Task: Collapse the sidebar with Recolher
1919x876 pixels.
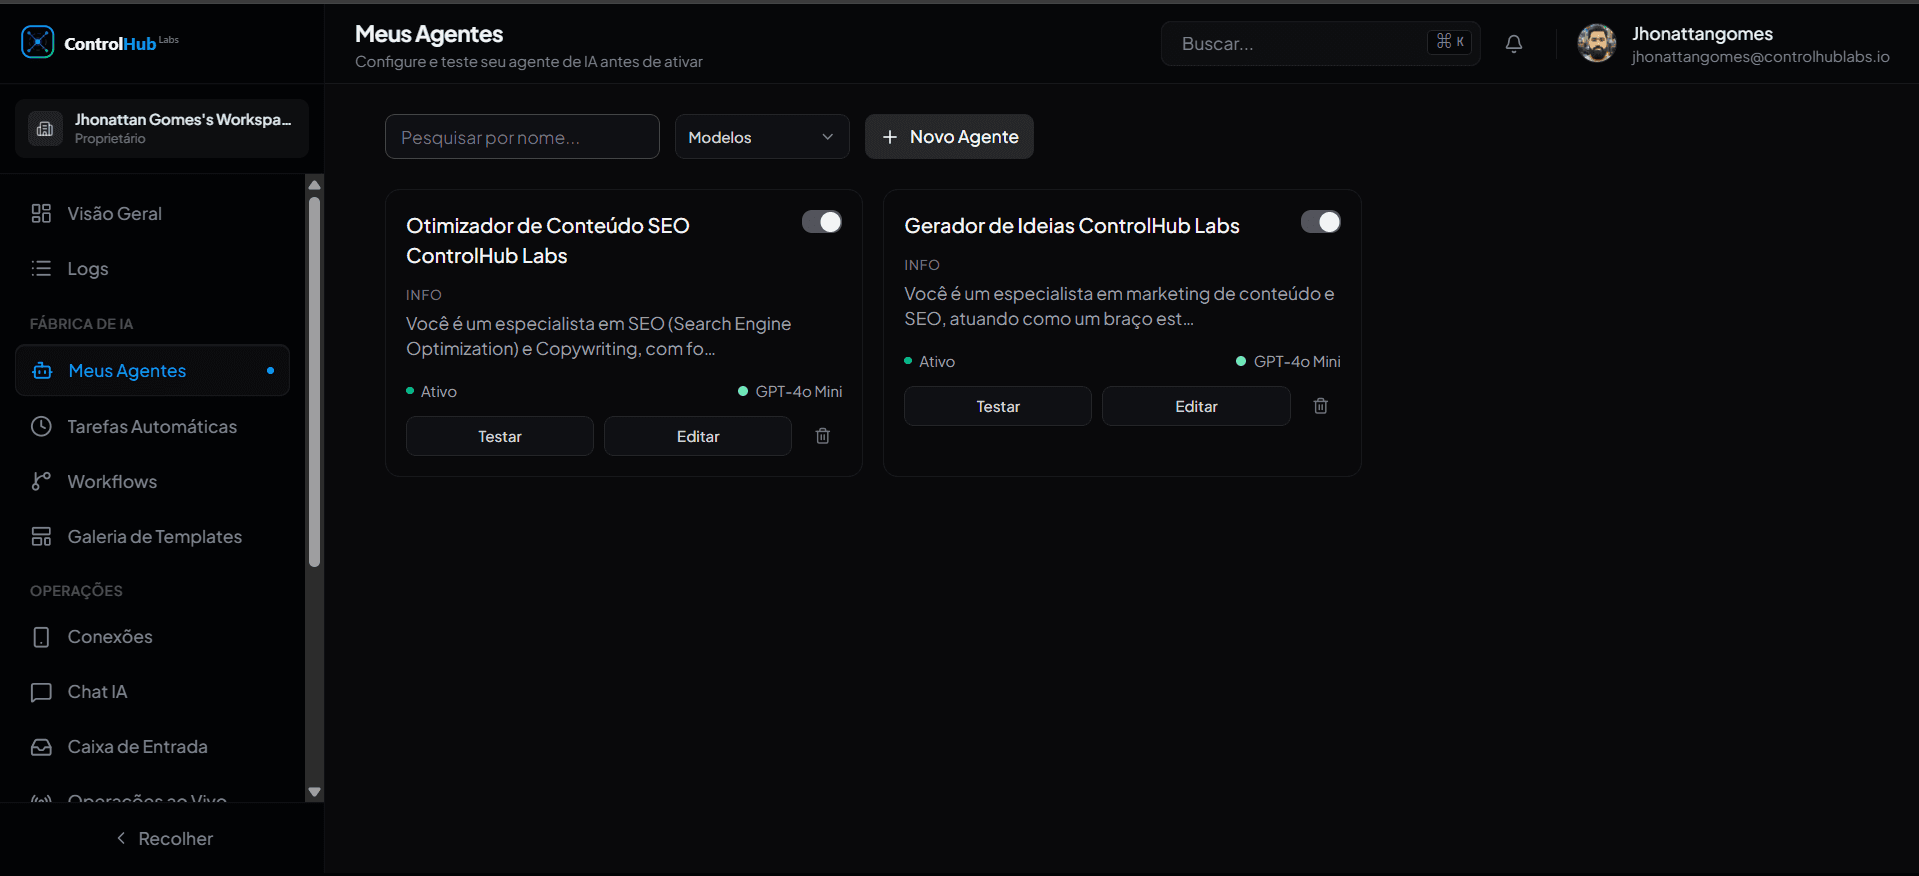Action: coord(162,838)
